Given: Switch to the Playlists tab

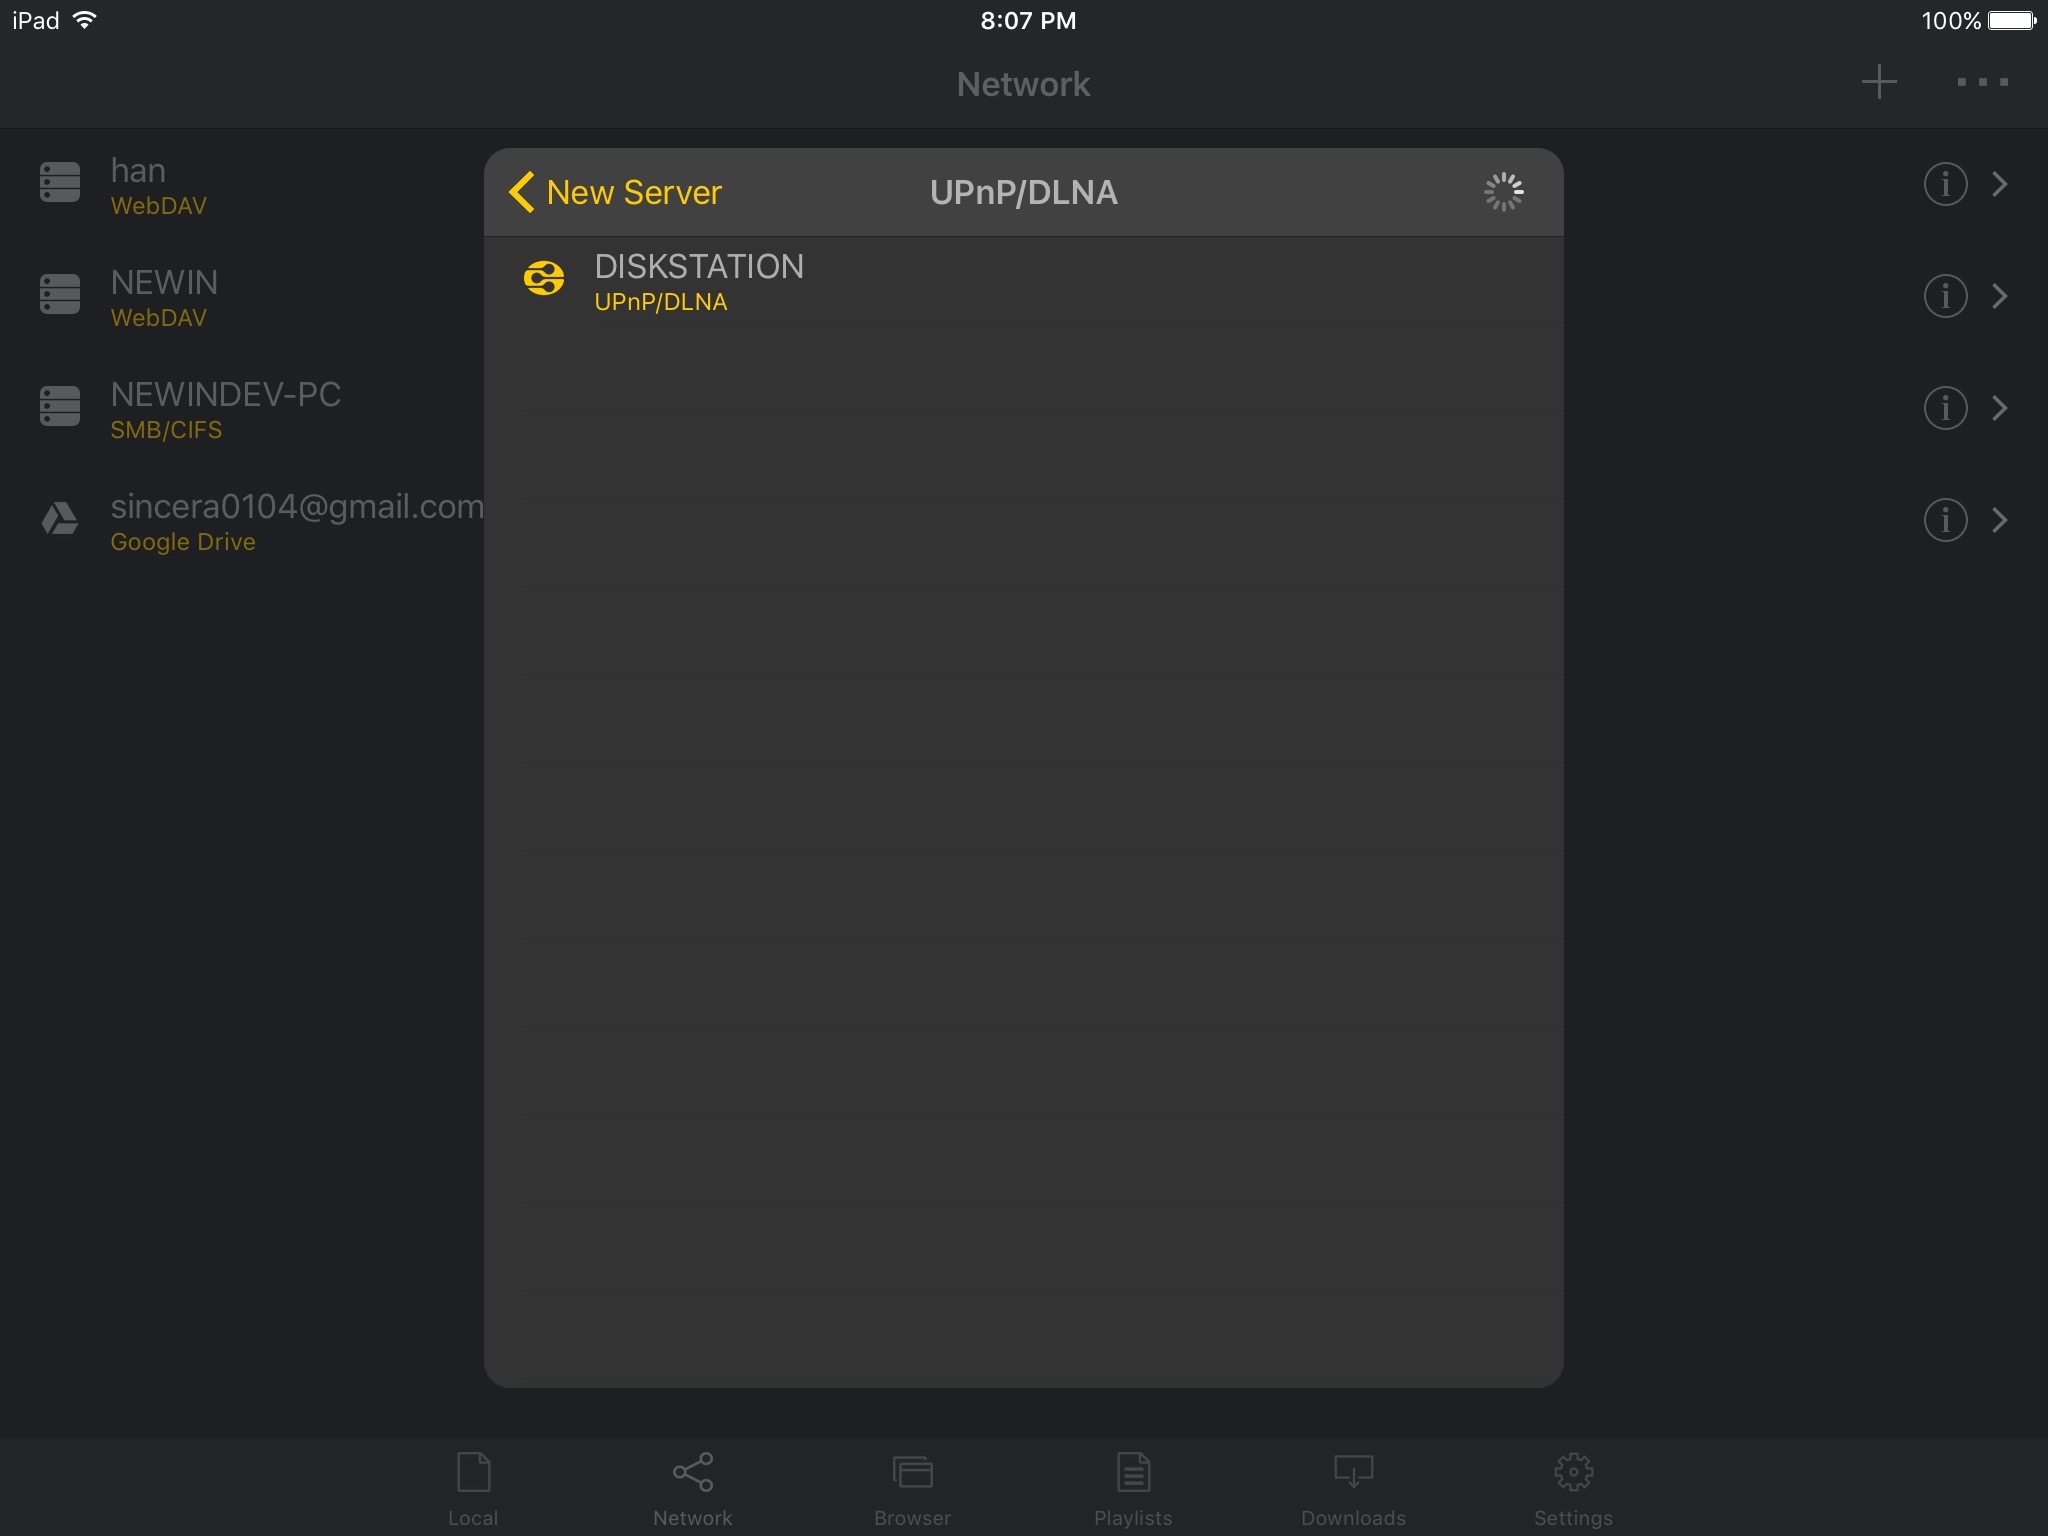Looking at the screenshot, I should [1133, 1489].
